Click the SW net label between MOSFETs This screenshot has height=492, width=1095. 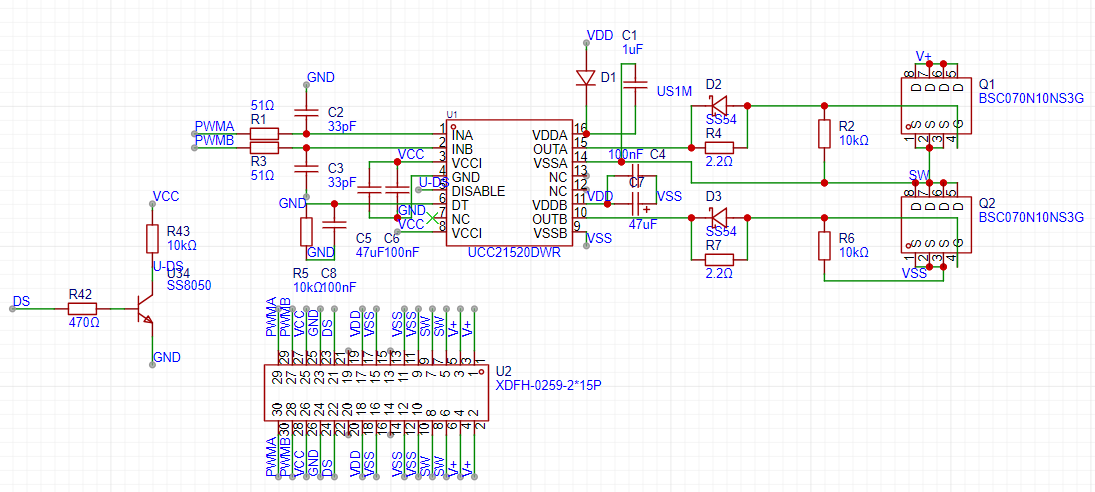tap(918, 174)
